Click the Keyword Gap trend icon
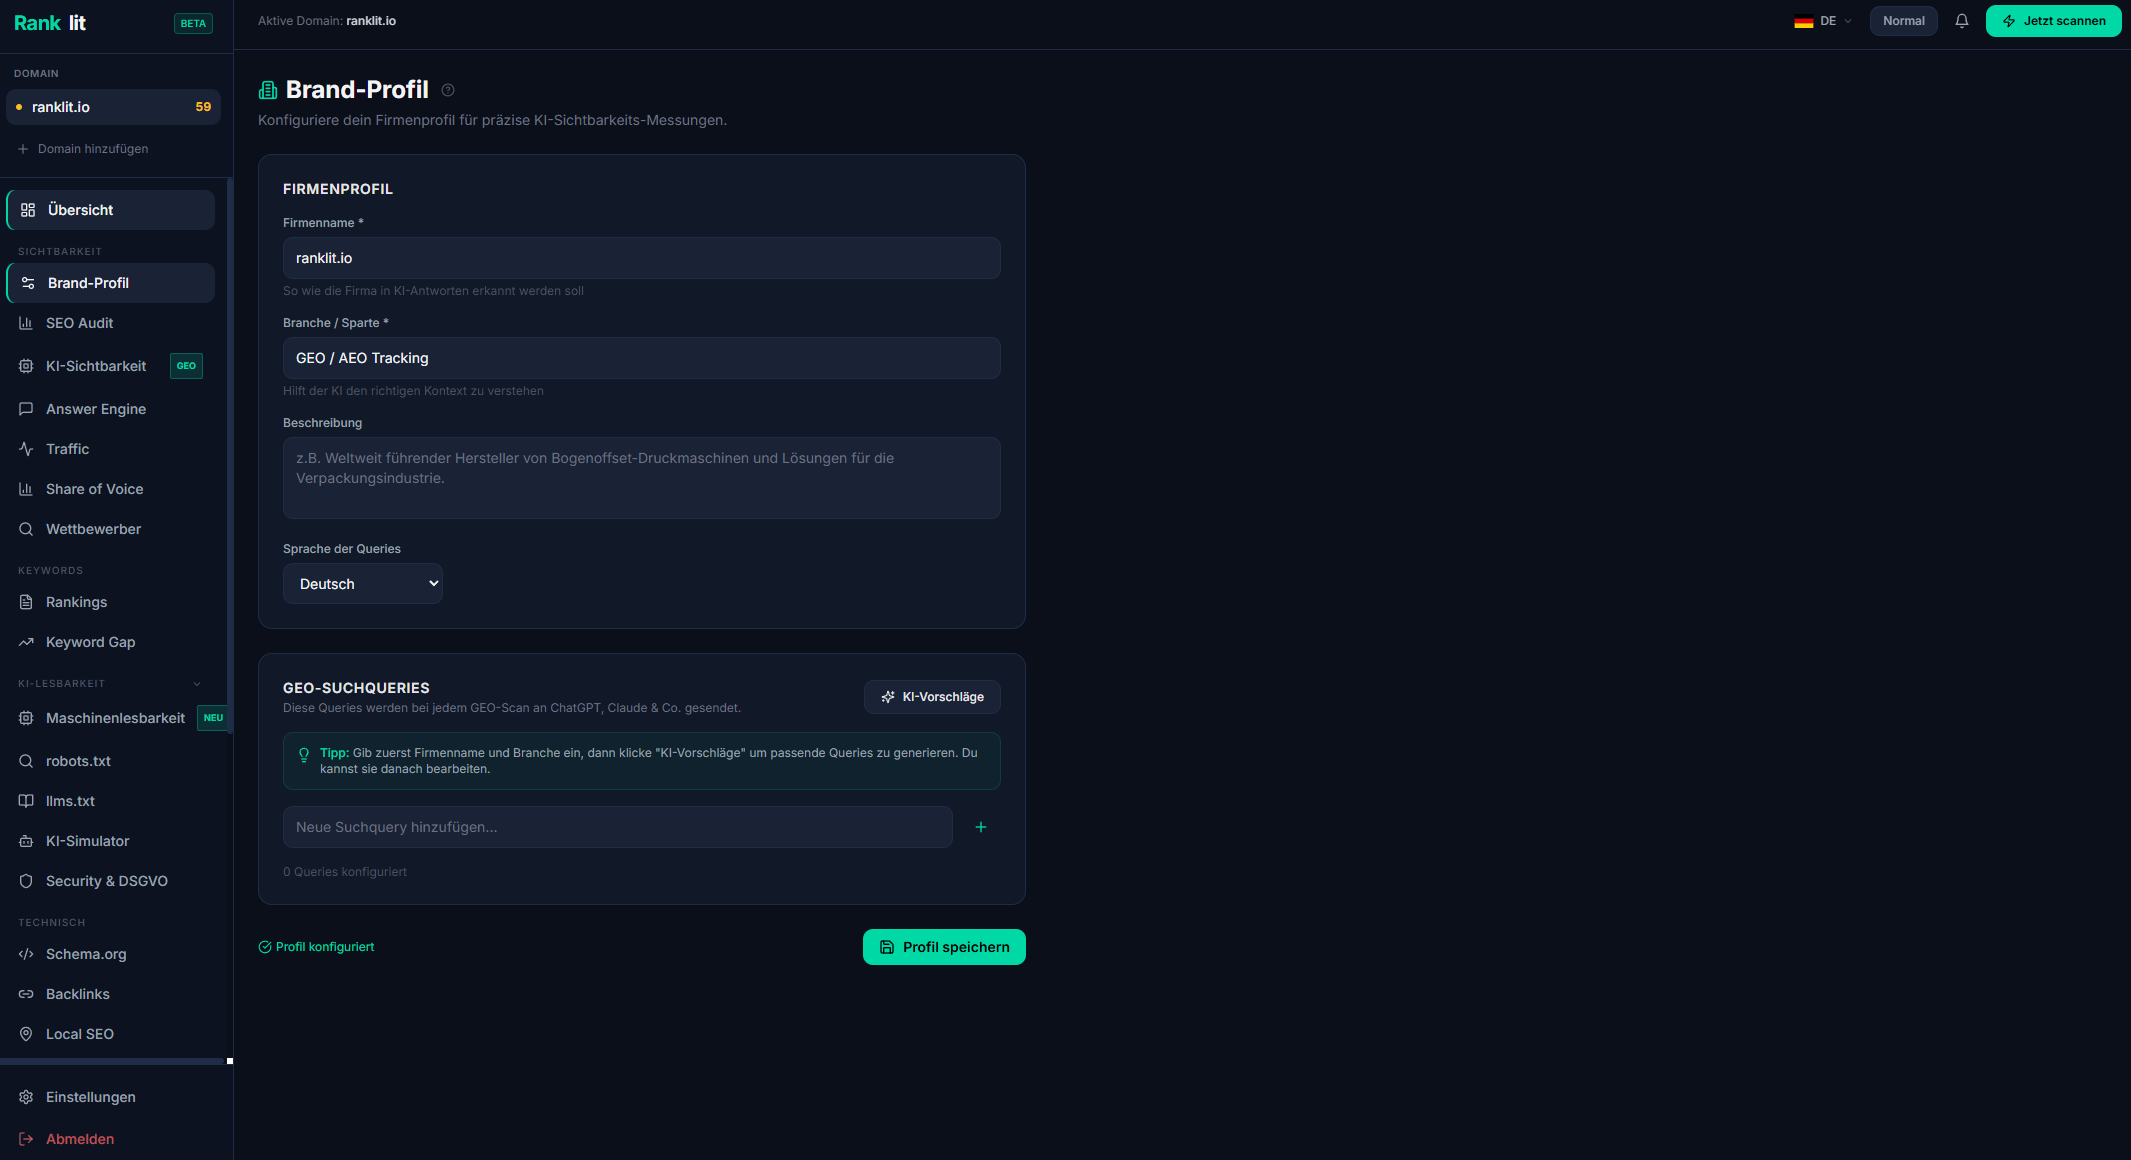This screenshot has width=2131, height=1160. [x=26, y=642]
